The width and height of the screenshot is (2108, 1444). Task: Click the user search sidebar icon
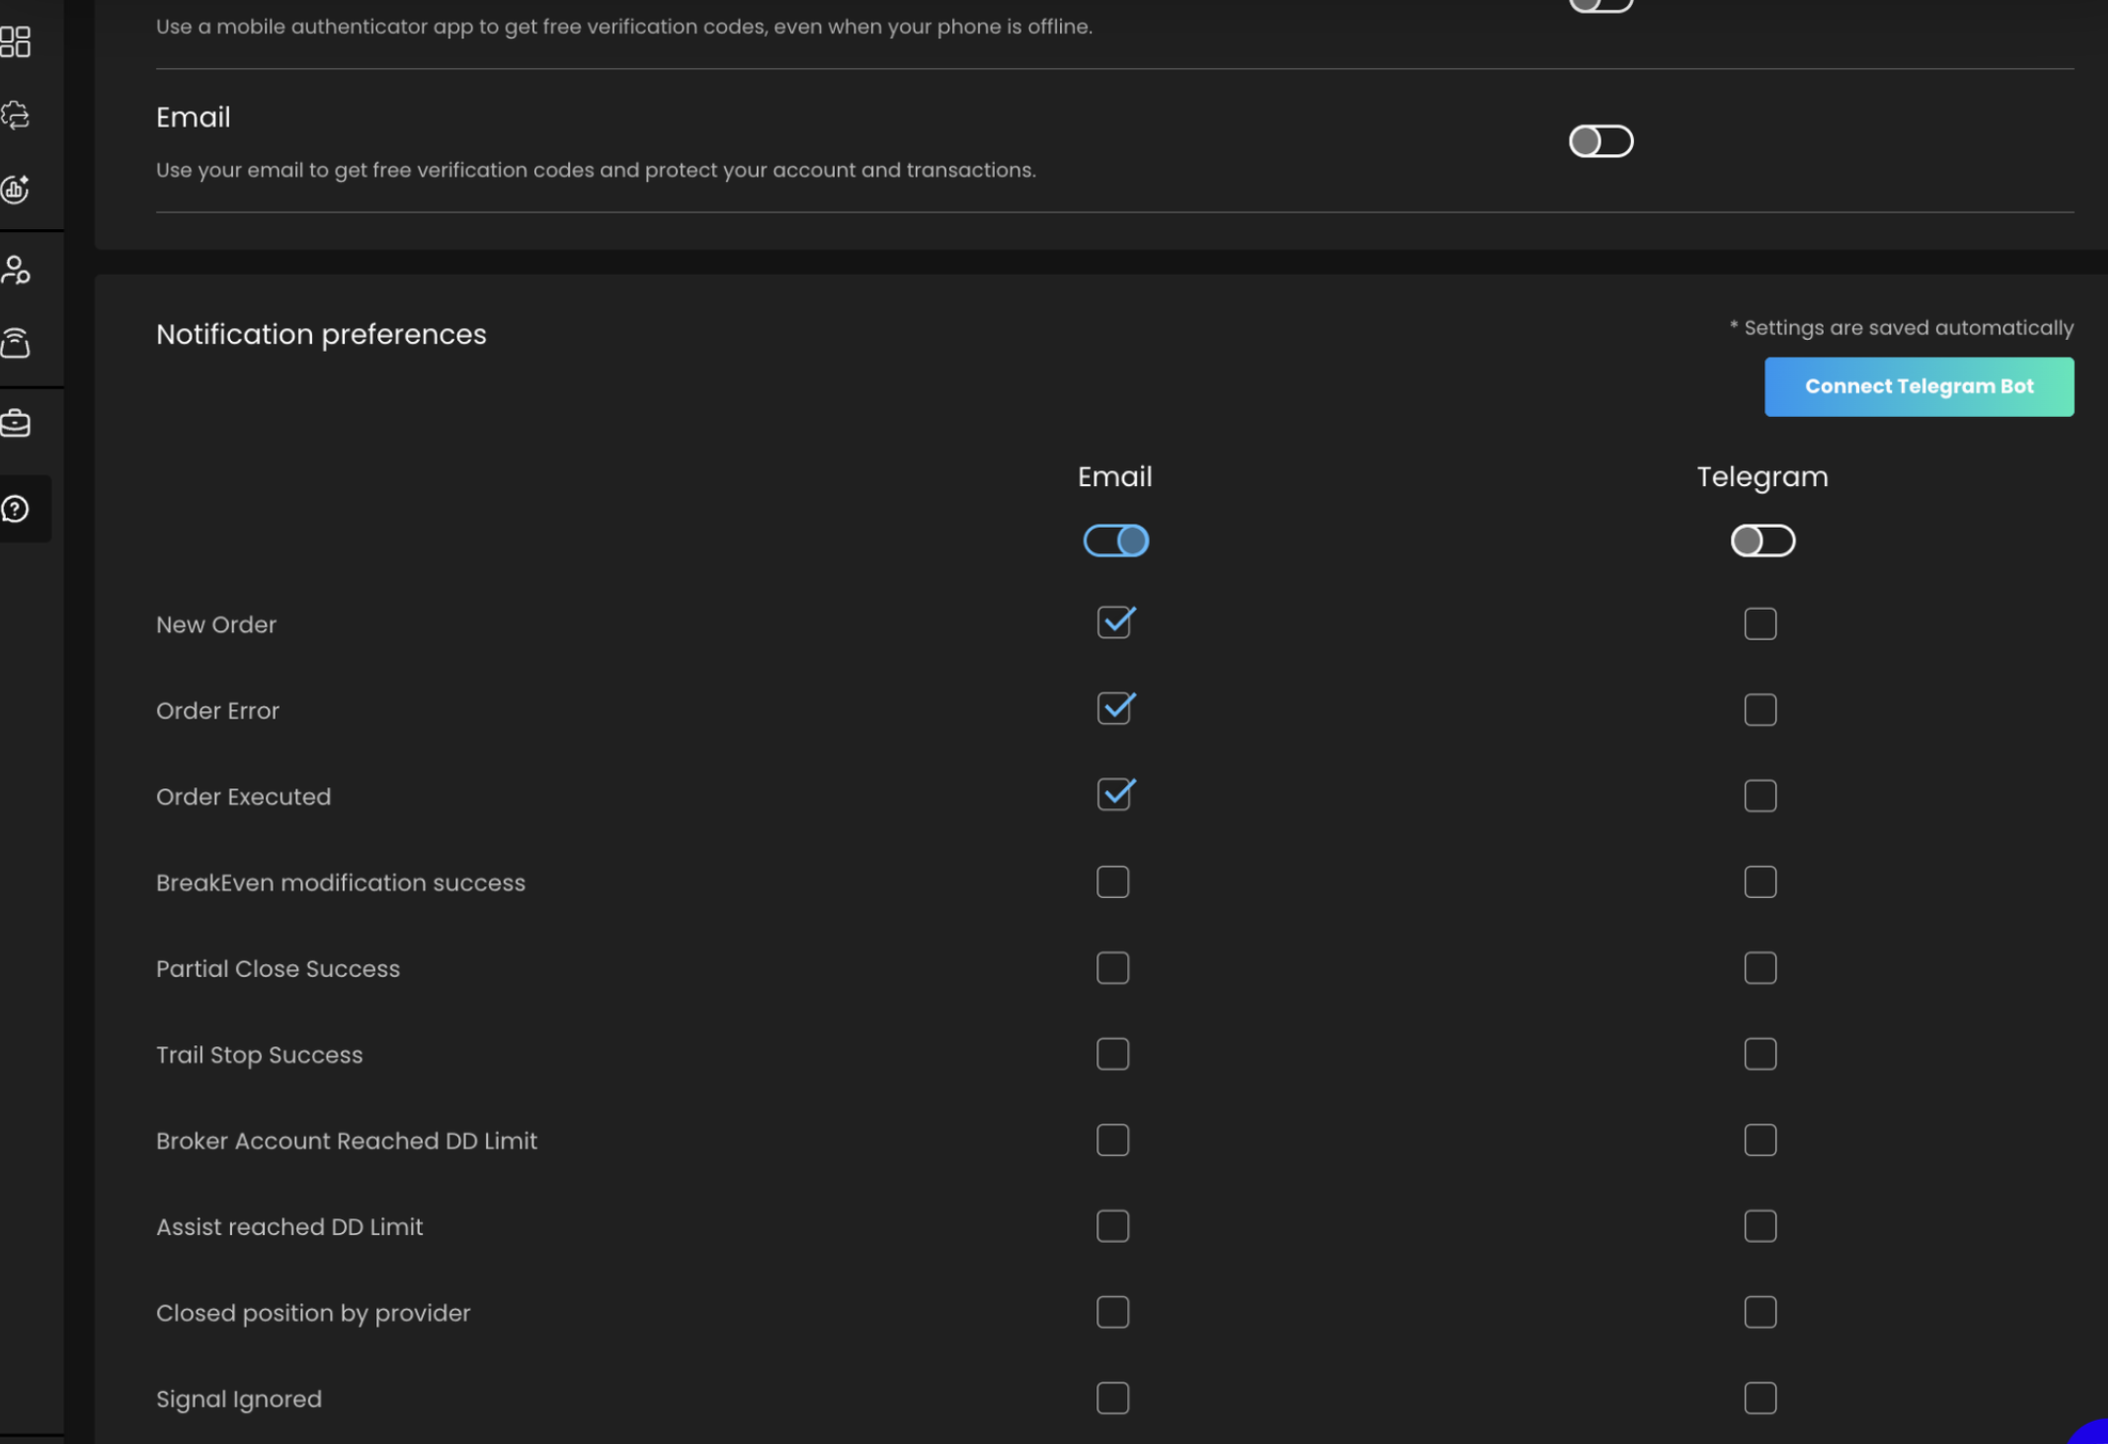(16, 269)
